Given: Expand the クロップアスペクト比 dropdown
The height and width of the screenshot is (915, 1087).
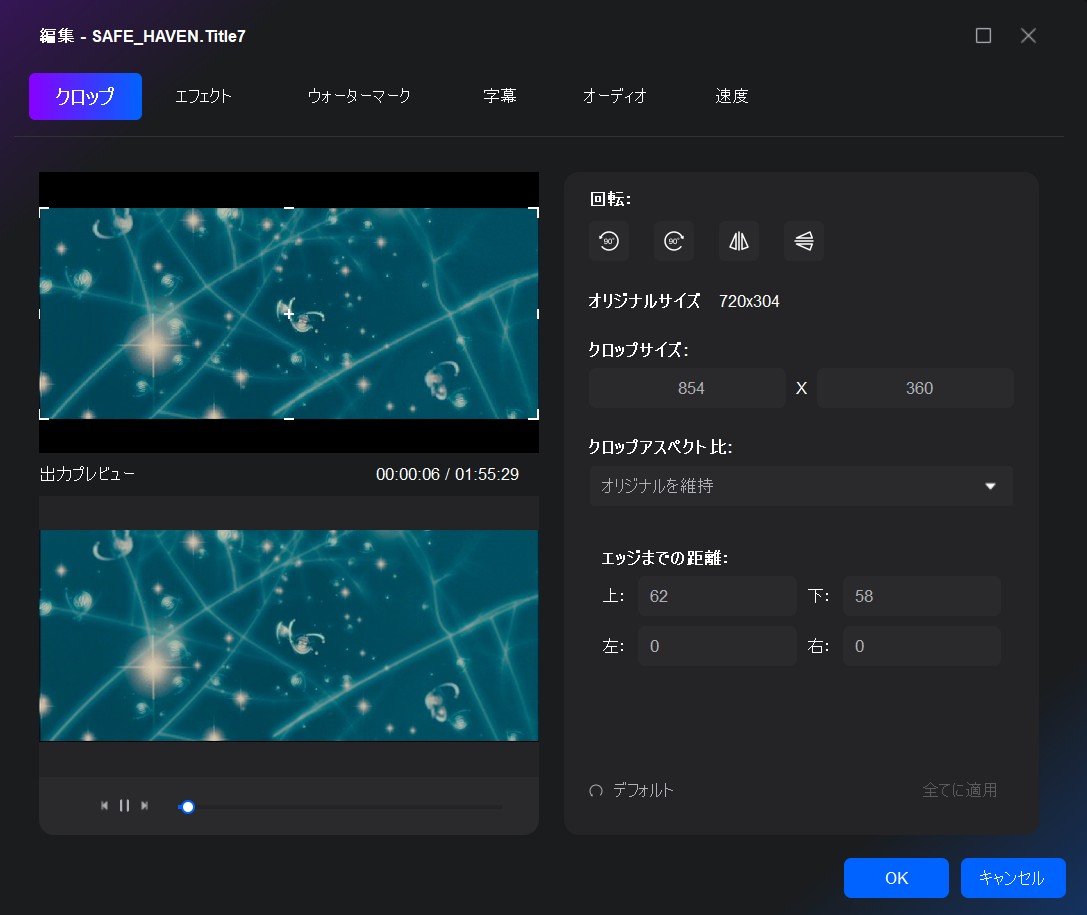Looking at the screenshot, I should point(801,486).
